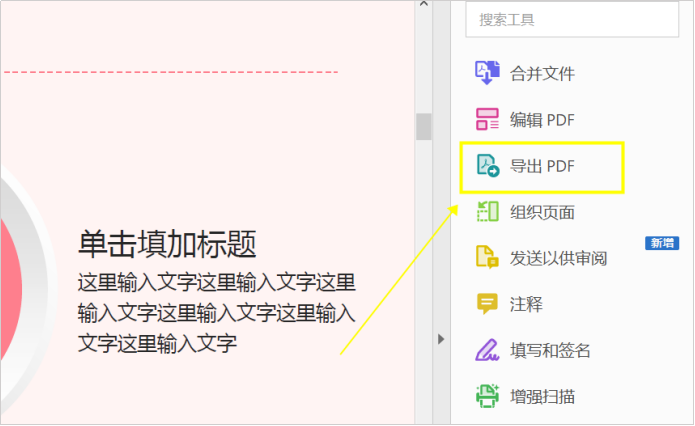This screenshot has height=426, width=695.
Task: Select the 导出 PDF tool label
Action: [542, 166]
